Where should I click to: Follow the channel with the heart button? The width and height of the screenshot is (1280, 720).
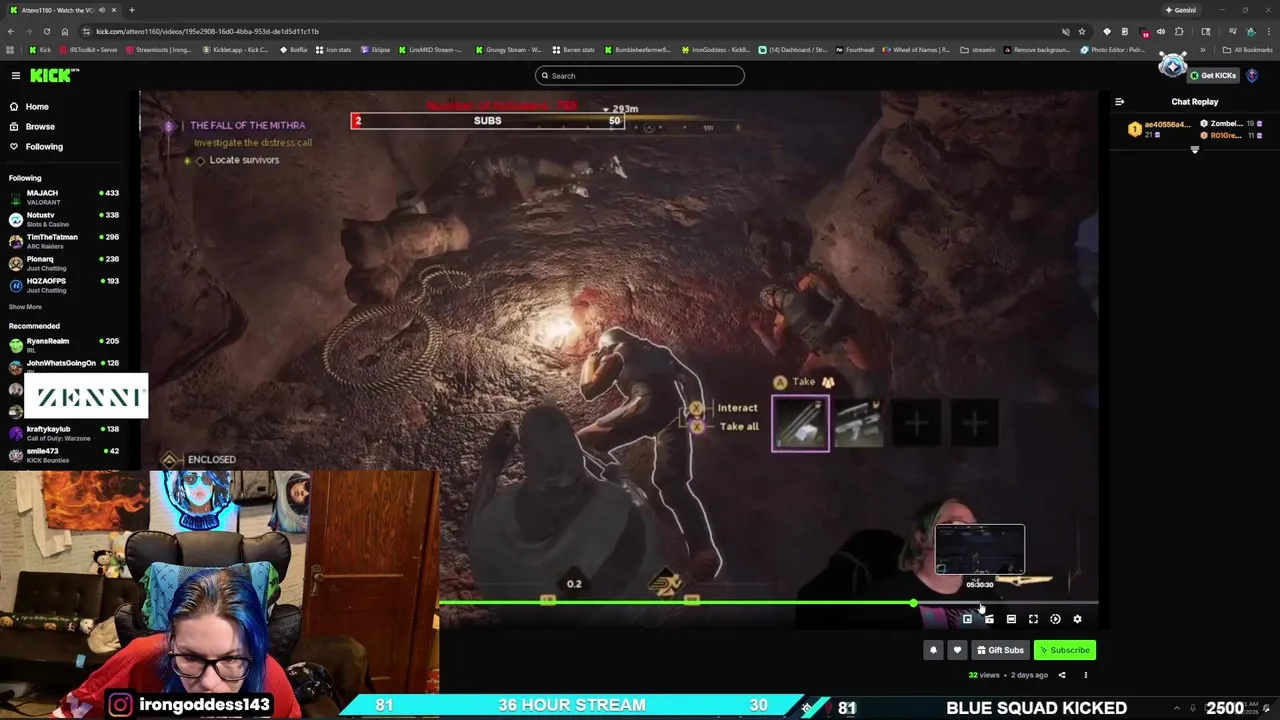957,650
